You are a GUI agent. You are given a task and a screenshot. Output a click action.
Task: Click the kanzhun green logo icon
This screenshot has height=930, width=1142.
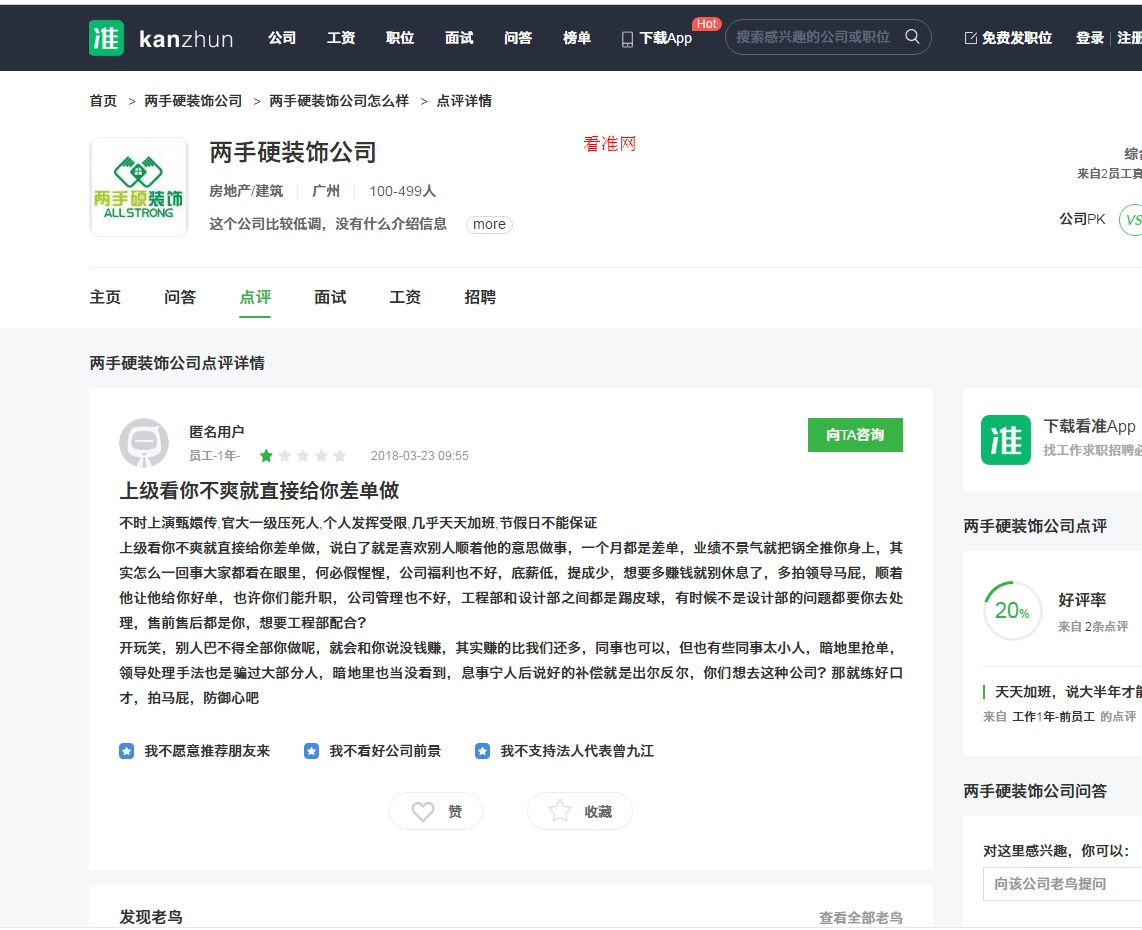pos(106,38)
